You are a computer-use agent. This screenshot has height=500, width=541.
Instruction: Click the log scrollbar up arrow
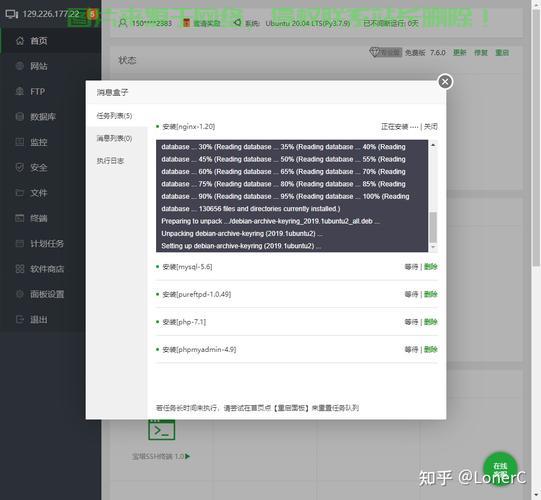pyautogui.click(x=433, y=145)
